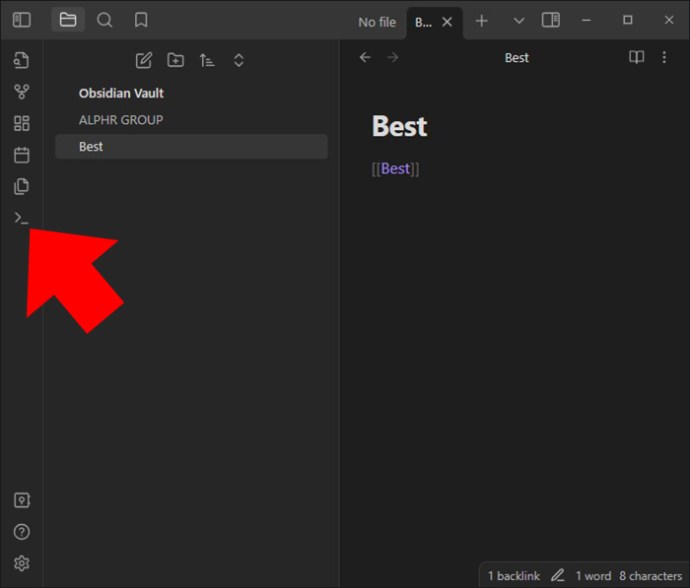Viewport: 690px width, 588px height.
Task: Expand or collapse all folders
Action: [x=239, y=60]
